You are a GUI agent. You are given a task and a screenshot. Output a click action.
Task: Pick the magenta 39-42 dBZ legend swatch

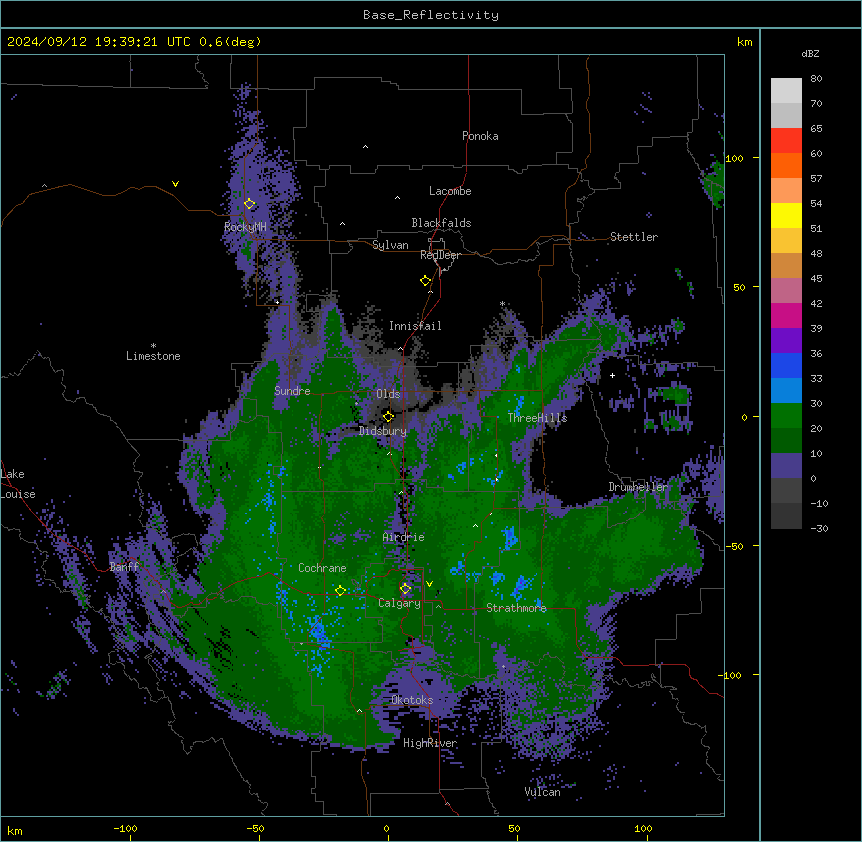pos(786,315)
